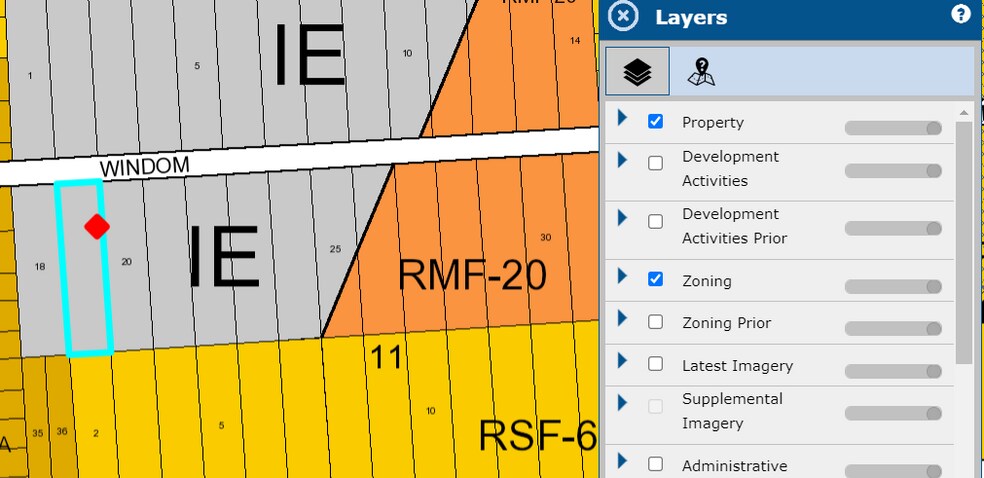Expand the Zoning layer group arrow
The height and width of the screenshot is (478, 984).
click(622, 277)
